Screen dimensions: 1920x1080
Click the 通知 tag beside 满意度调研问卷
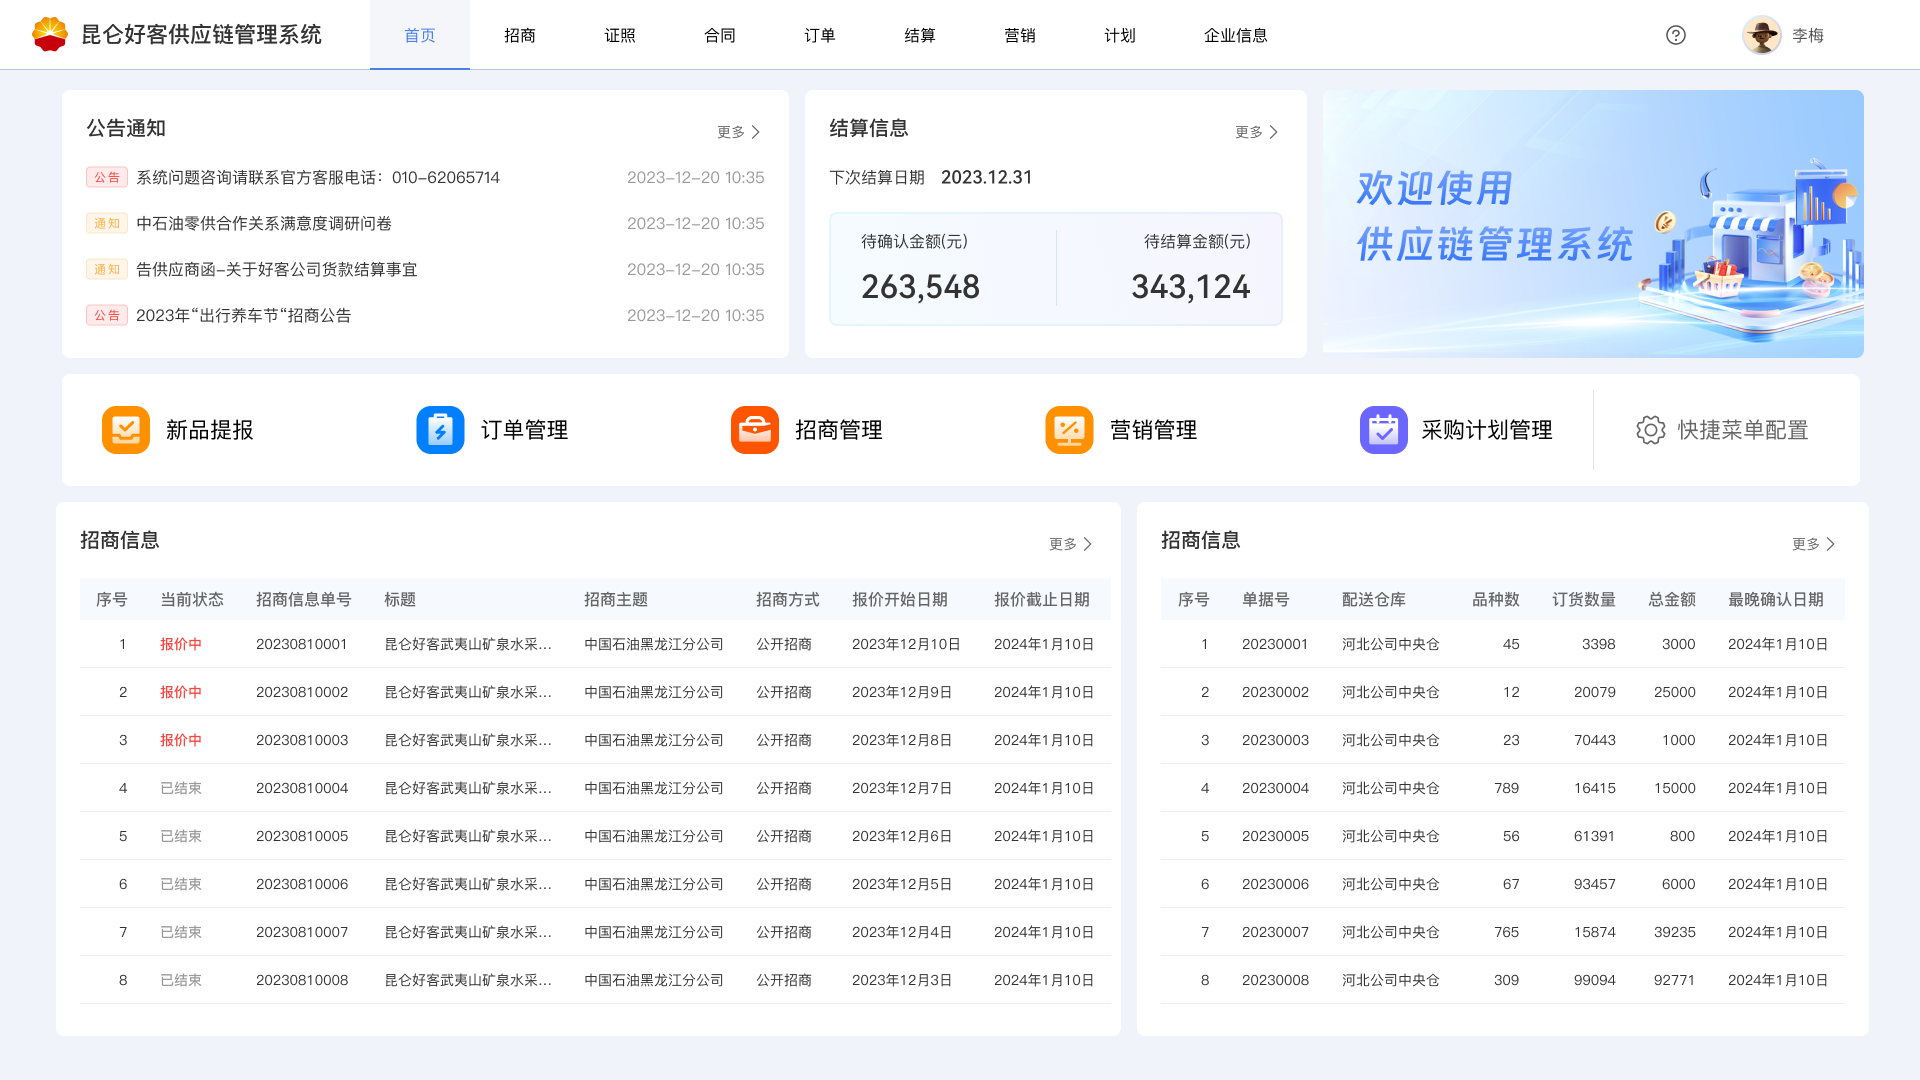pos(107,223)
